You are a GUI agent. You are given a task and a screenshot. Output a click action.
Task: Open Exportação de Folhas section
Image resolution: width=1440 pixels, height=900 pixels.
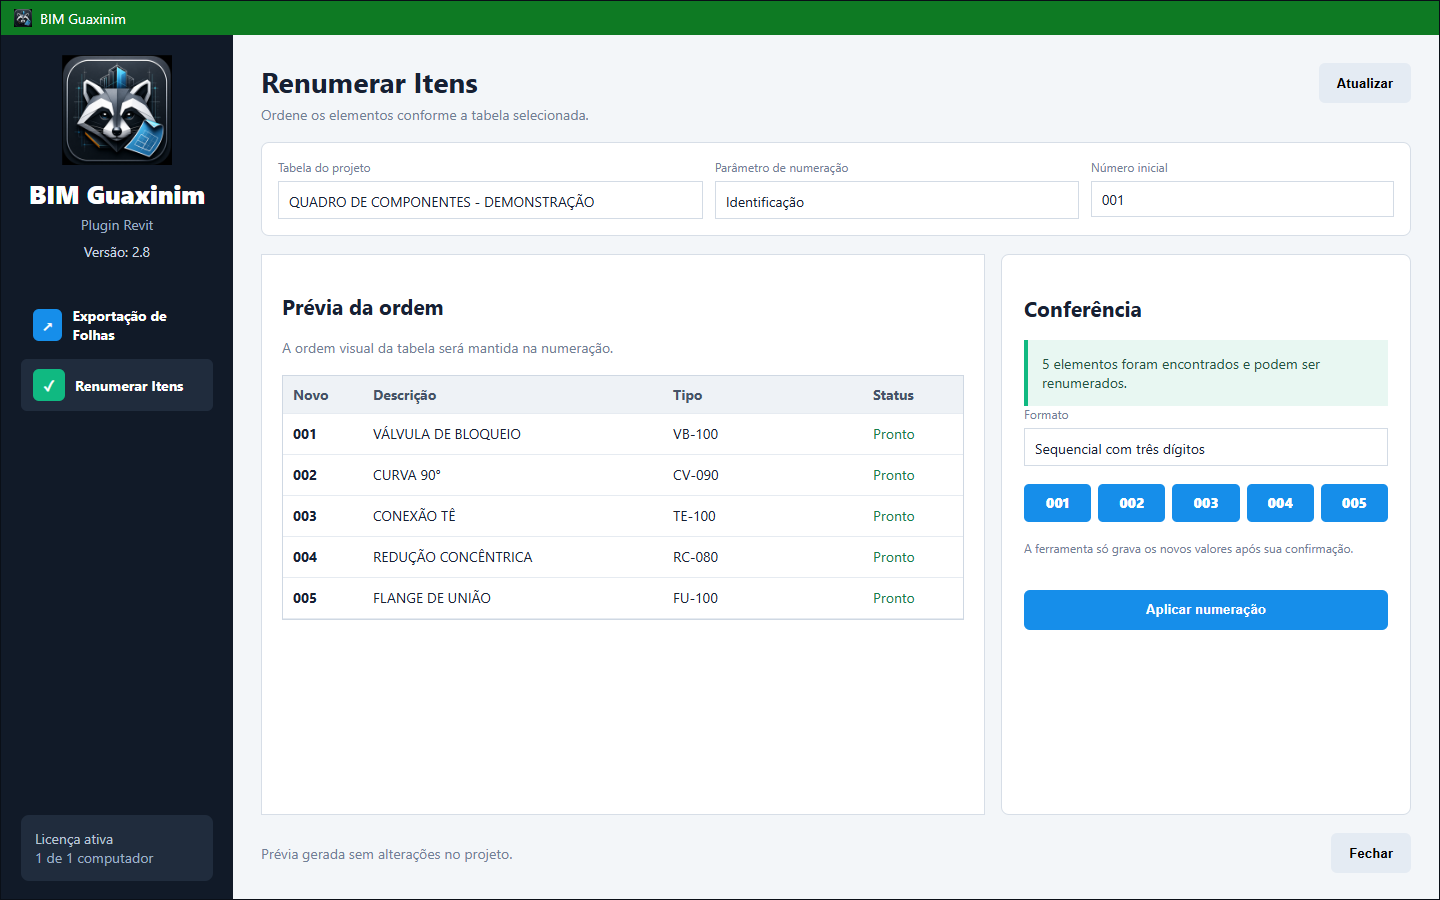tap(117, 325)
